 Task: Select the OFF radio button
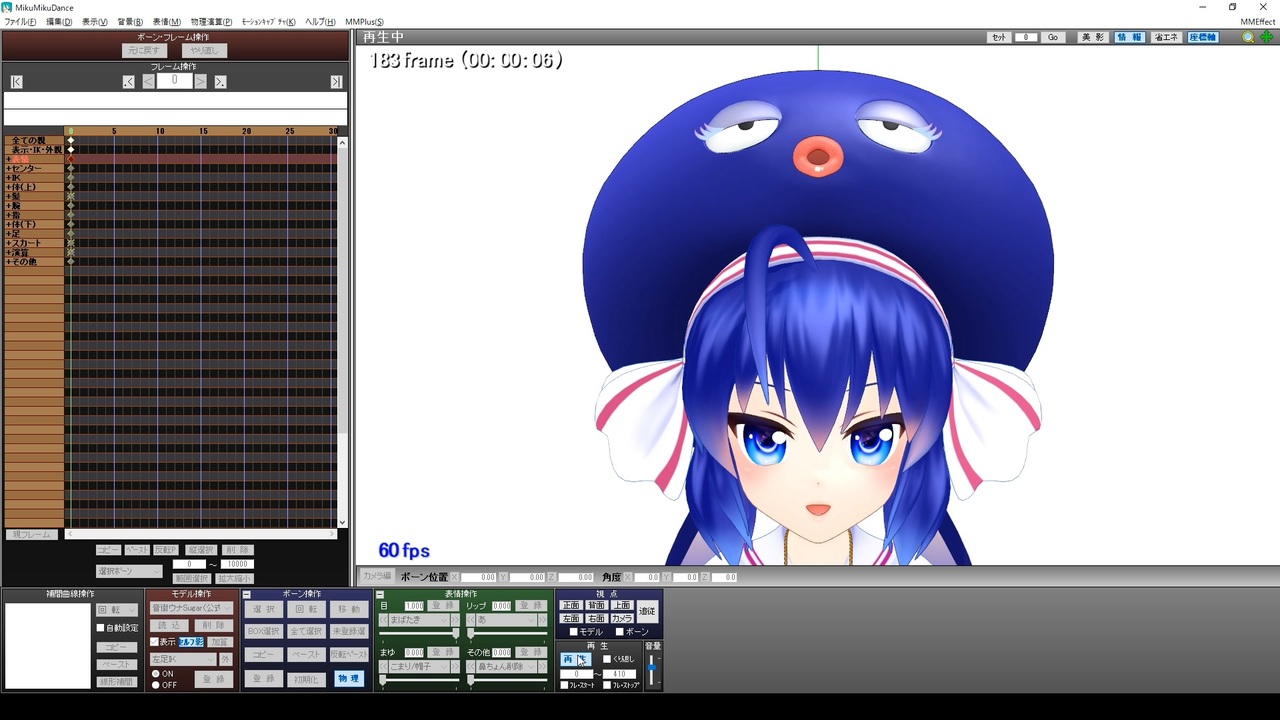tap(156, 685)
